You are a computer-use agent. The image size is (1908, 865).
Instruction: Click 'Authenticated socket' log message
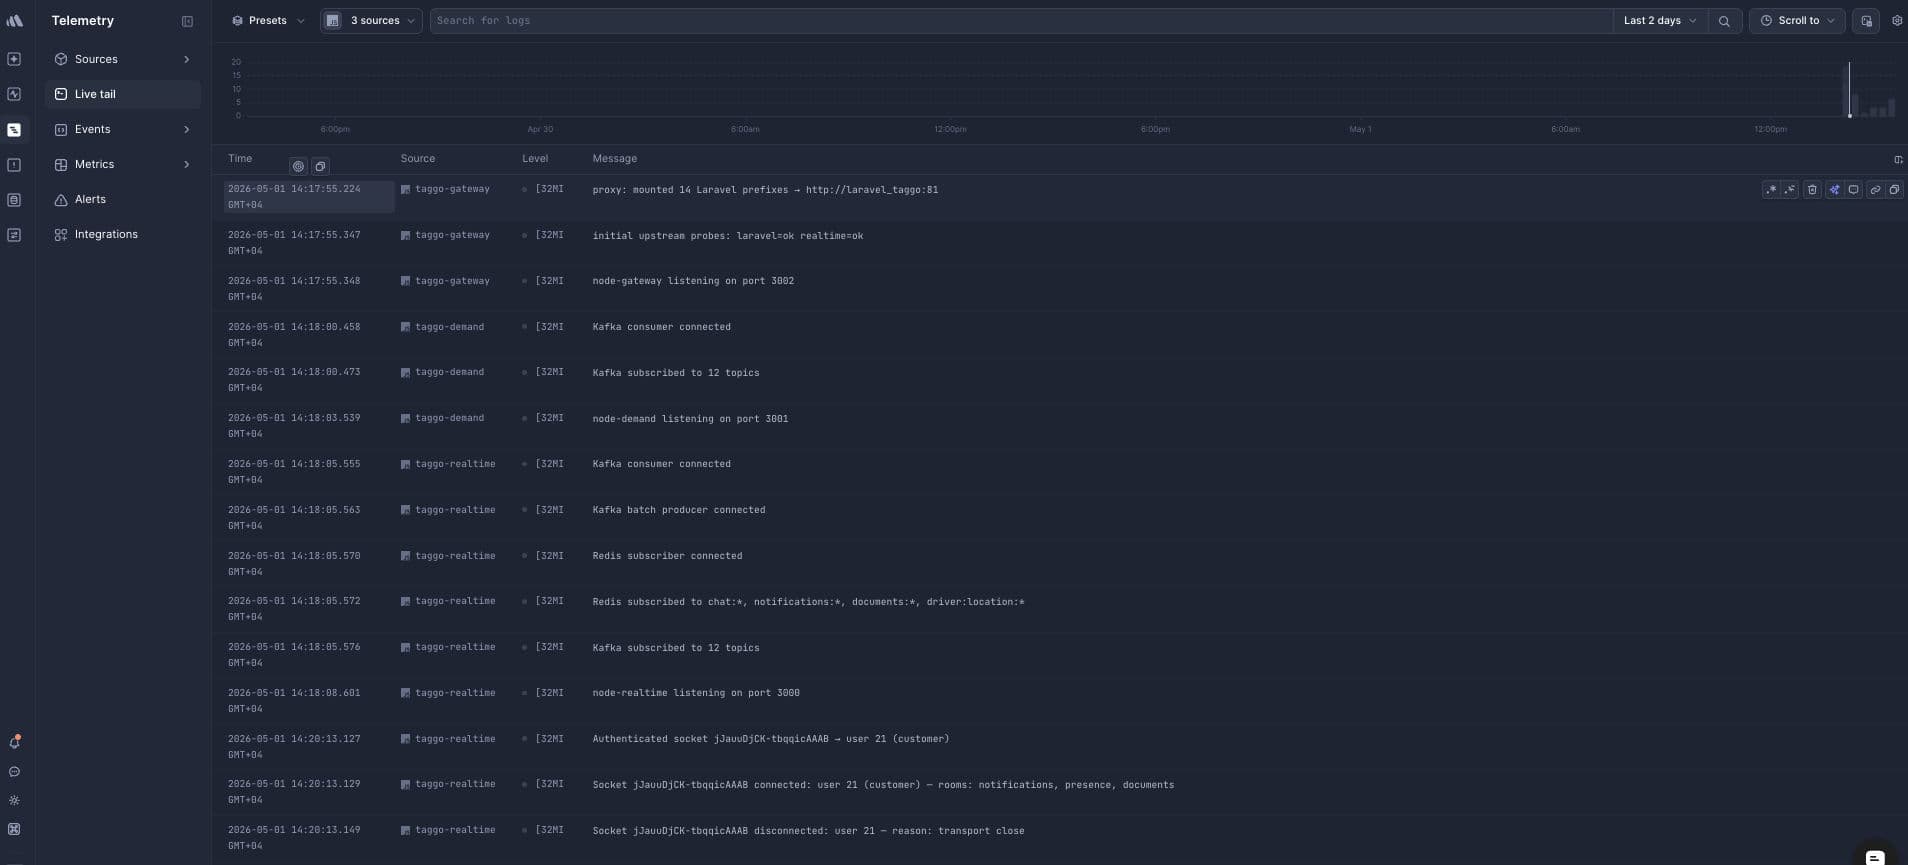click(x=771, y=739)
